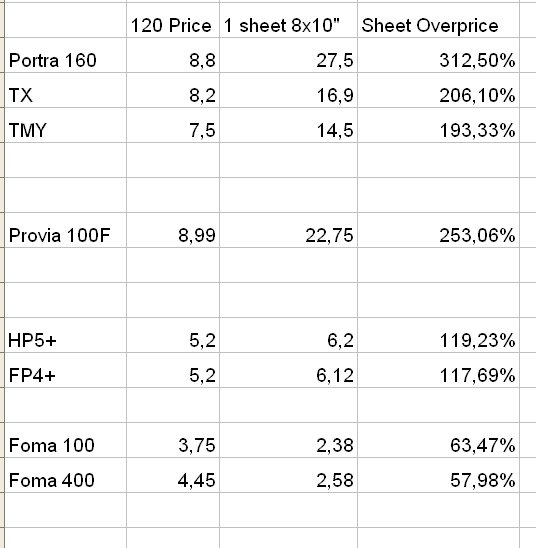The height and width of the screenshot is (548, 536).
Task: Select the Foma 400 cell
Action: (66, 475)
